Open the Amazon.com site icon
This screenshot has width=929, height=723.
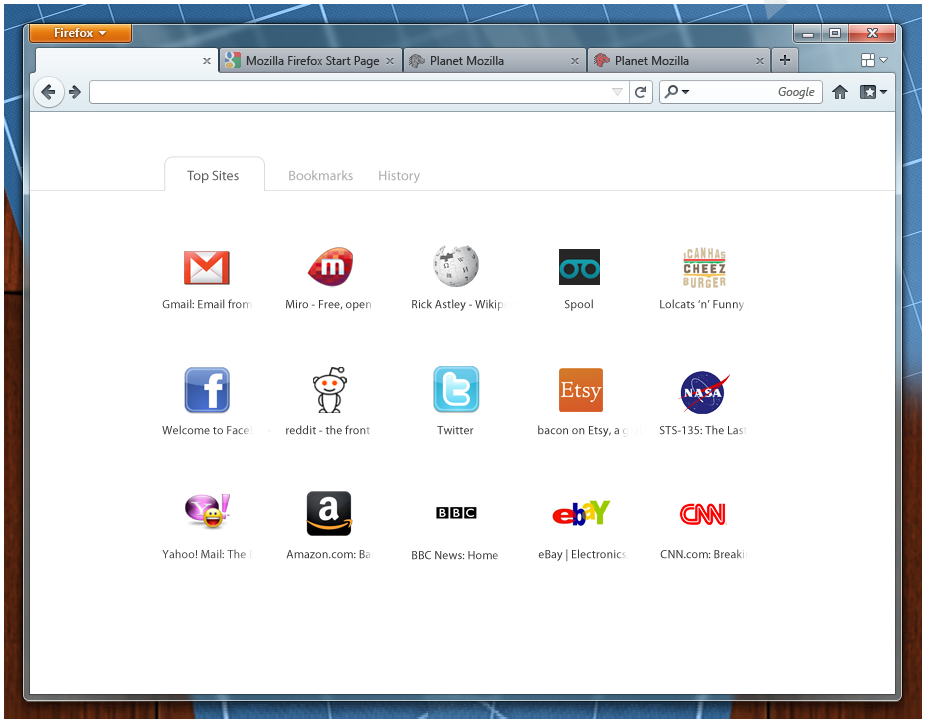point(329,514)
